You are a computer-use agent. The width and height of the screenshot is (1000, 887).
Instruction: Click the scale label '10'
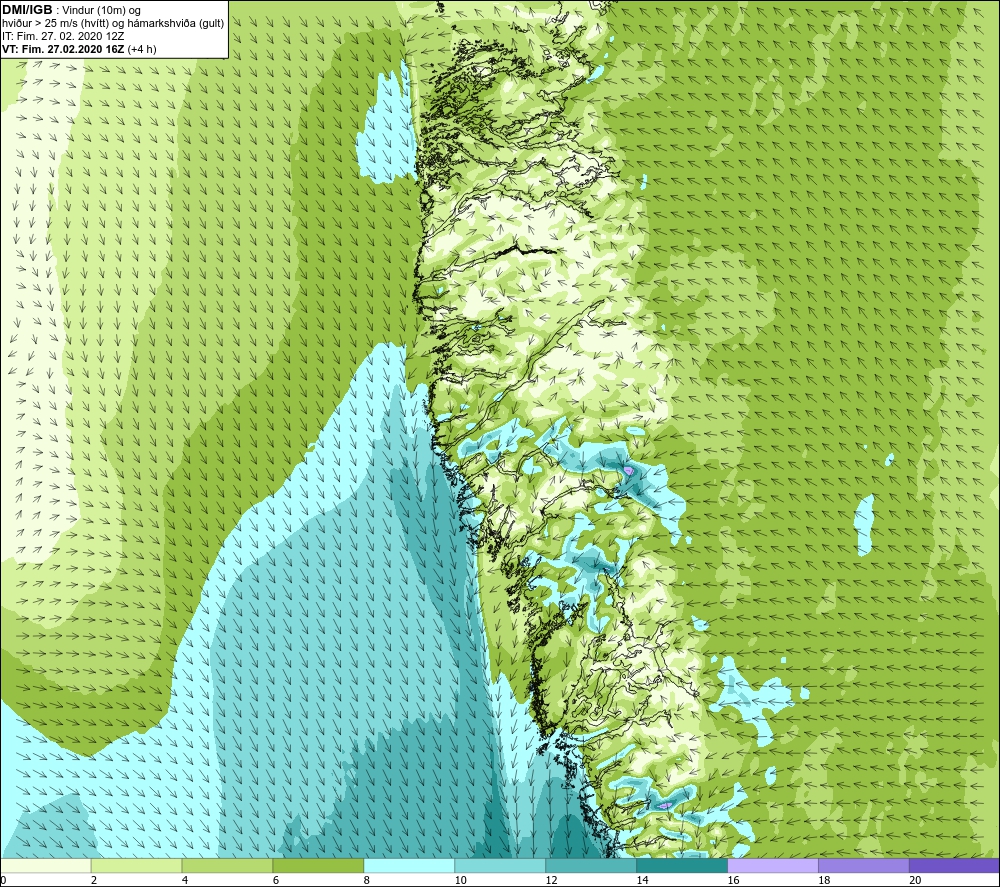tap(460, 880)
